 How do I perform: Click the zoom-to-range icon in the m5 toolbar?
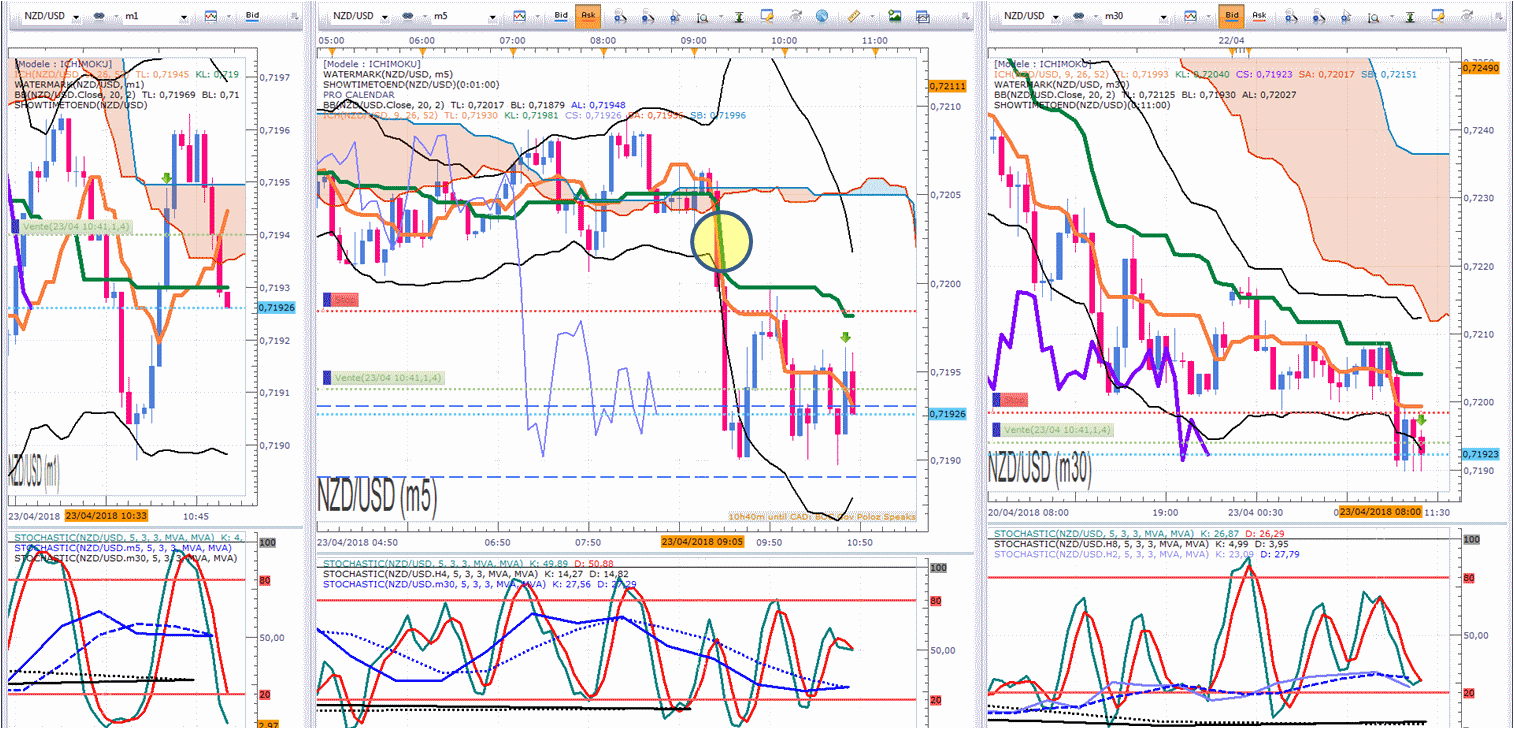point(704,16)
